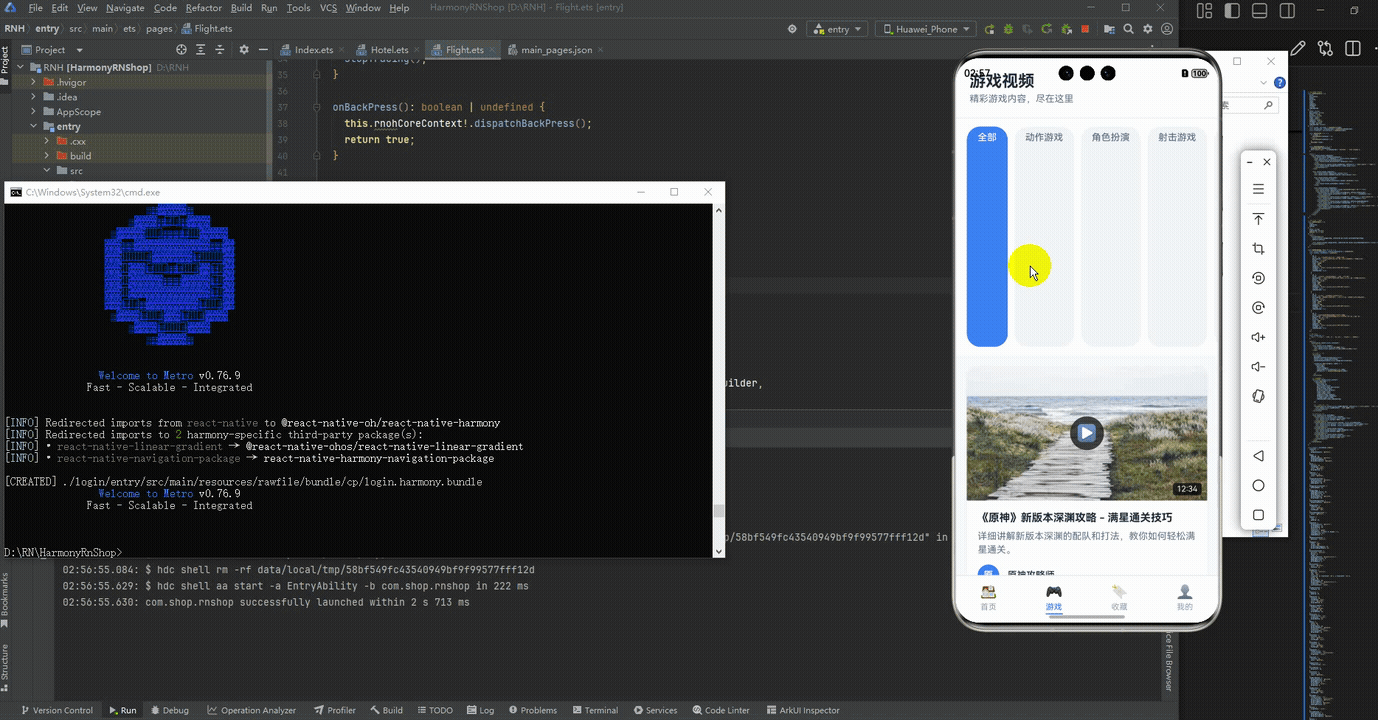Viewport: 1378px width, 720px height.
Task: Open the VCS menu
Action: (x=328, y=8)
